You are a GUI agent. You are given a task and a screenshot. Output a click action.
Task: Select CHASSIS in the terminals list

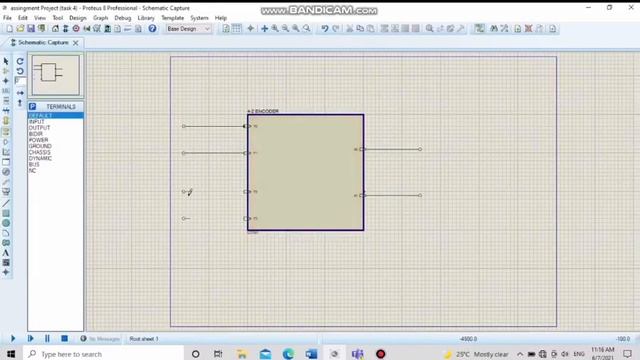pyautogui.click(x=40, y=152)
